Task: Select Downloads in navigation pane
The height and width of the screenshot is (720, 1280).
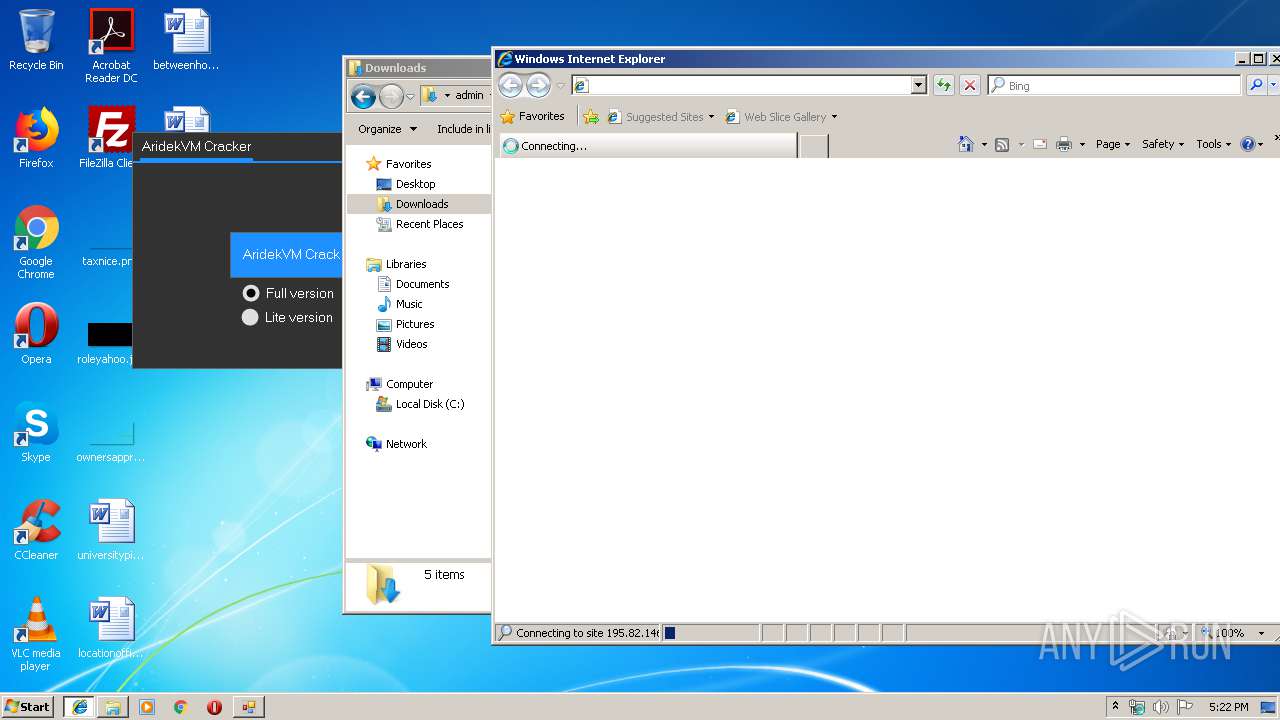Action: coord(421,204)
